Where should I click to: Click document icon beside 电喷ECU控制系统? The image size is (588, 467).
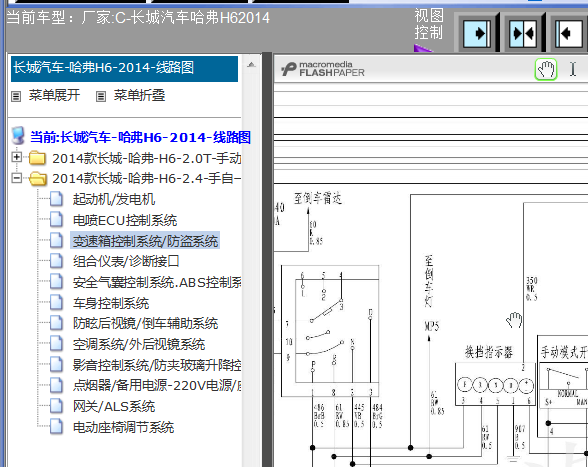pos(56,219)
